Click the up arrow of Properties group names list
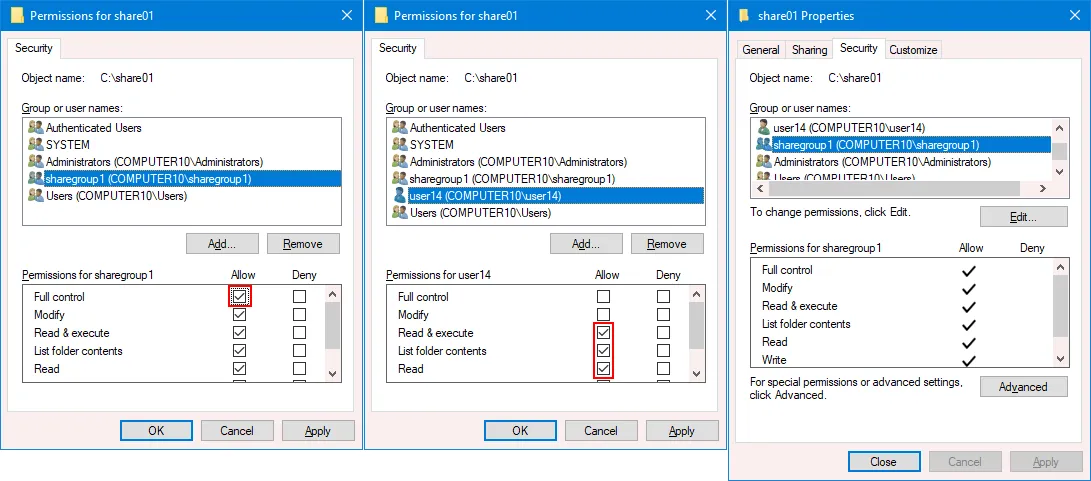This screenshot has height=481, width=1091. pyautogui.click(x=1059, y=127)
